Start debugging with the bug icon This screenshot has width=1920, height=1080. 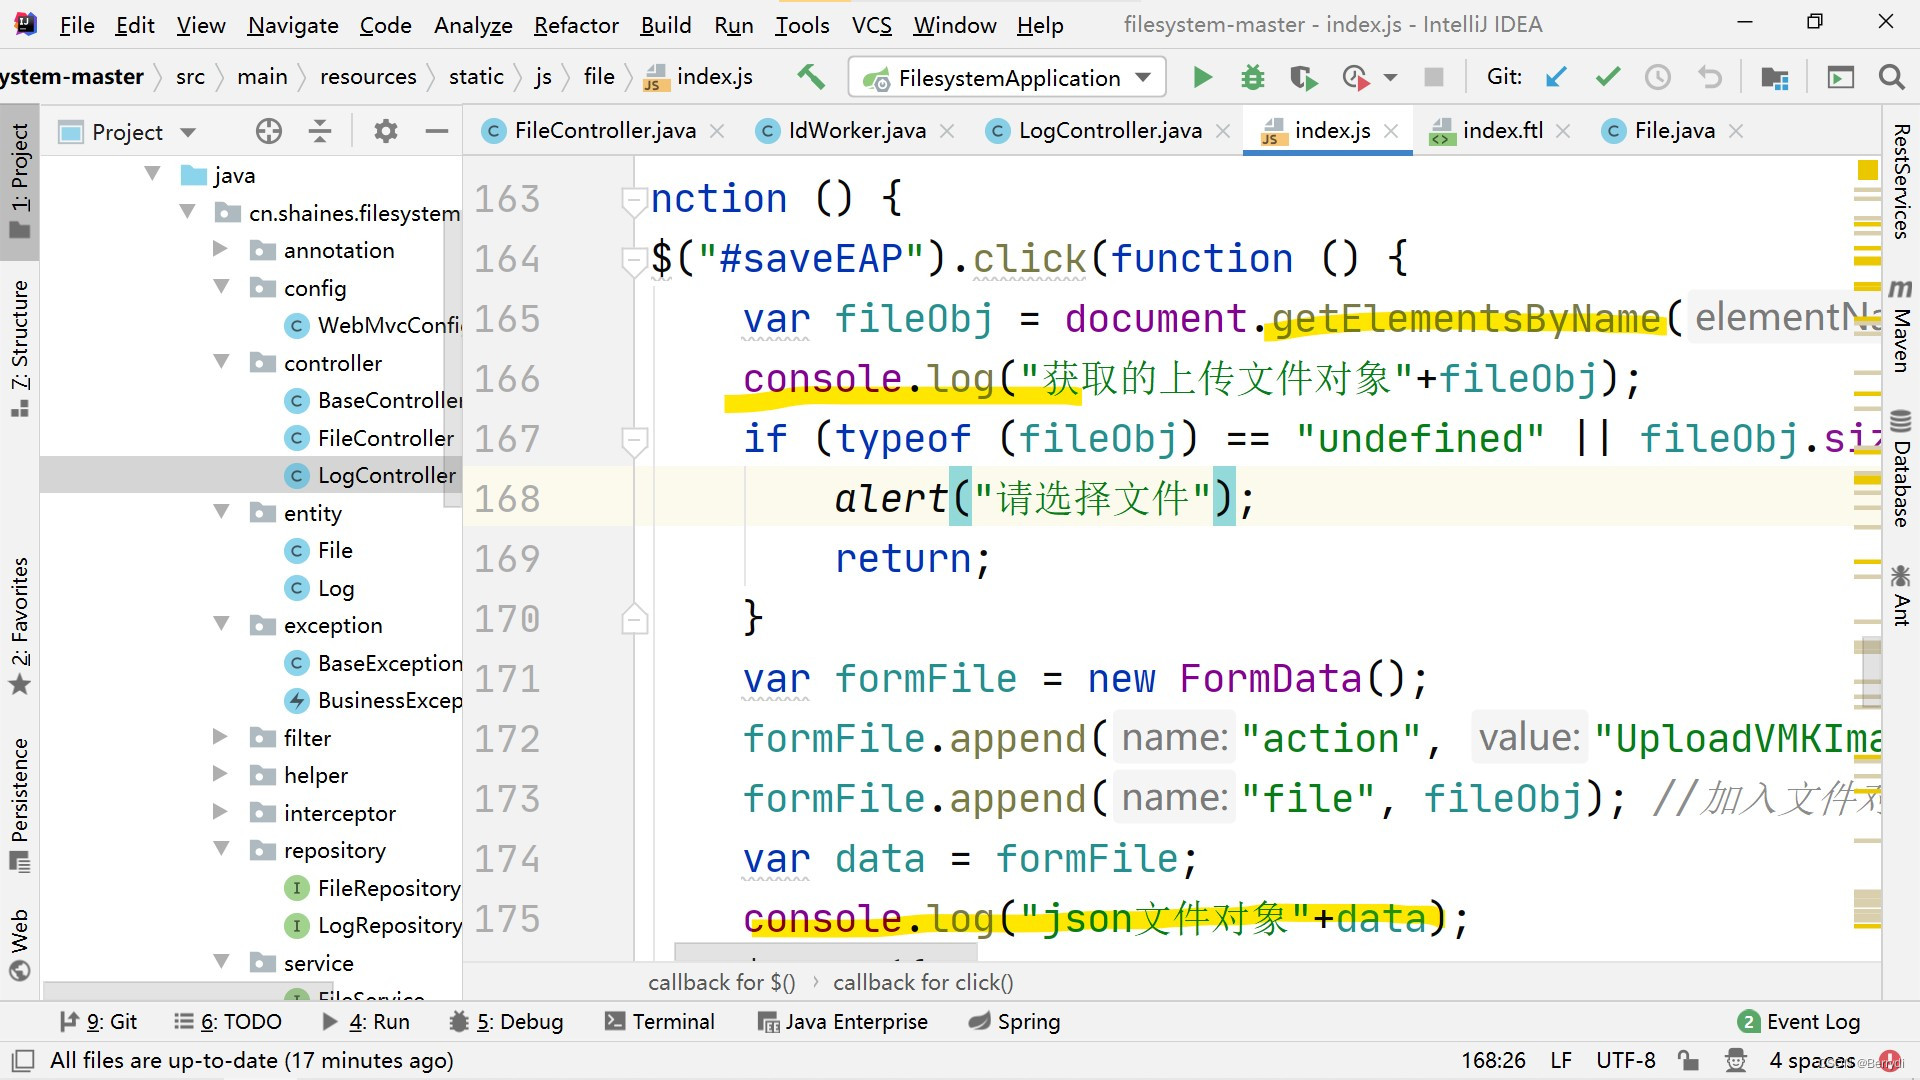click(x=1252, y=76)
